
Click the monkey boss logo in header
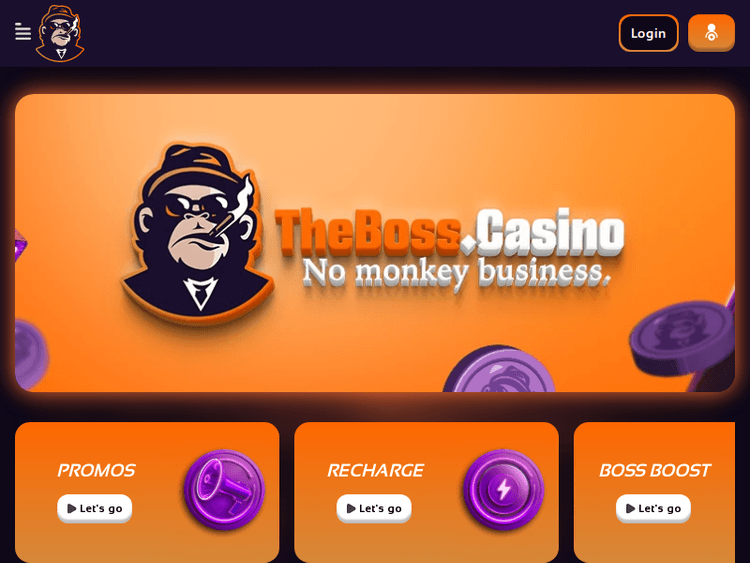(60, 33)
